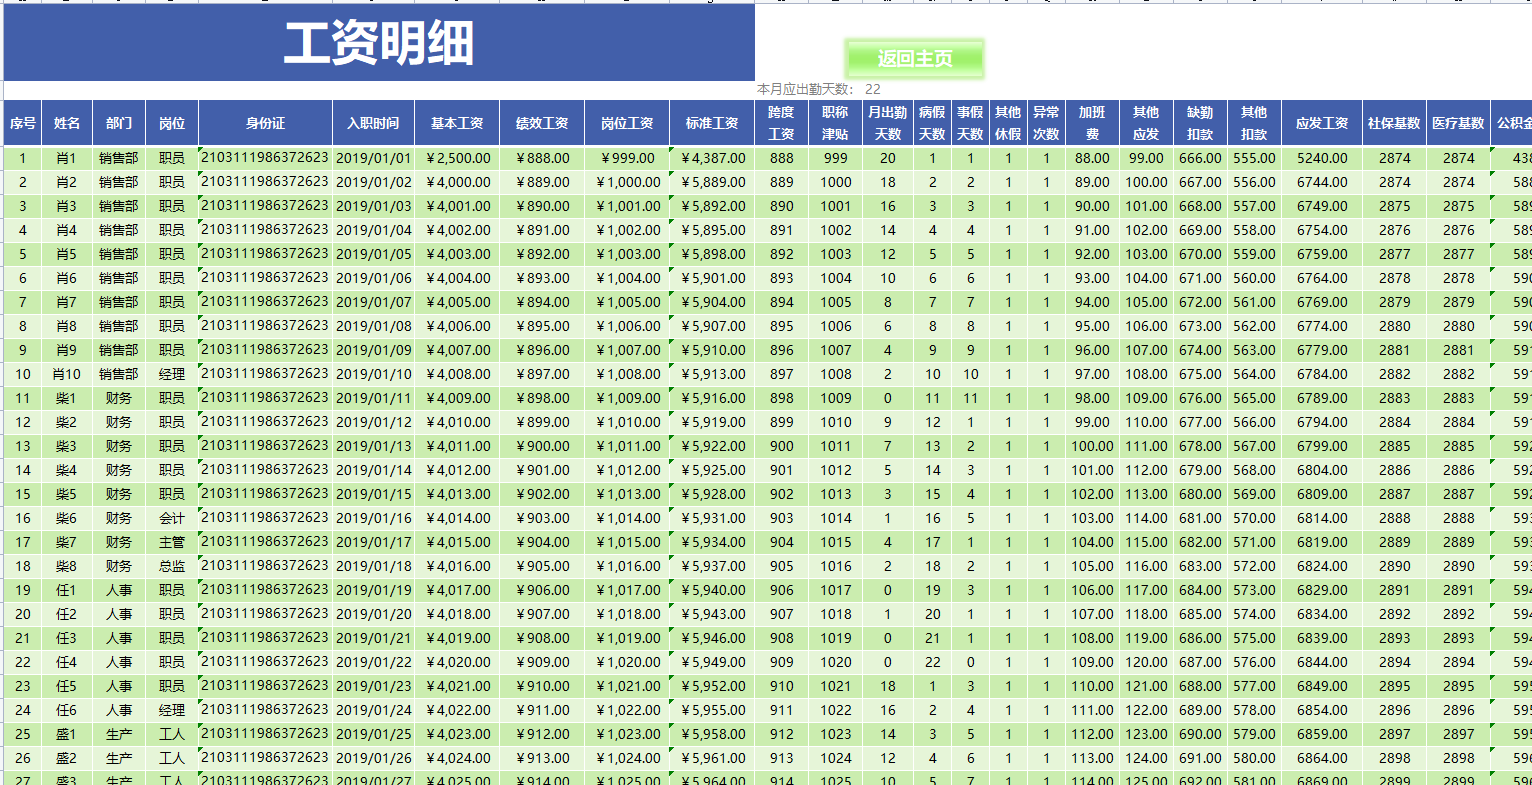Select the 社保基数 column header
This screenshot has height=785, width=1532.
coord(1394,123)
